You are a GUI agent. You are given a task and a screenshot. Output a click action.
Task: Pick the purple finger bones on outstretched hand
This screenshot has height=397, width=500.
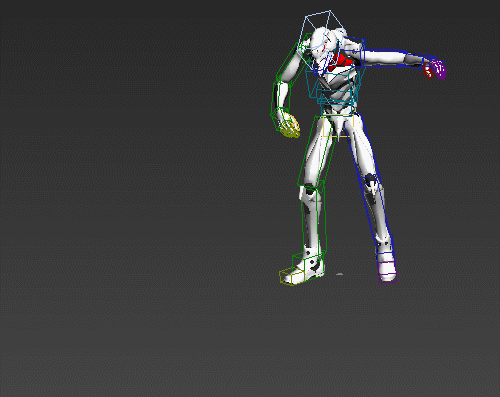[439, 69]
